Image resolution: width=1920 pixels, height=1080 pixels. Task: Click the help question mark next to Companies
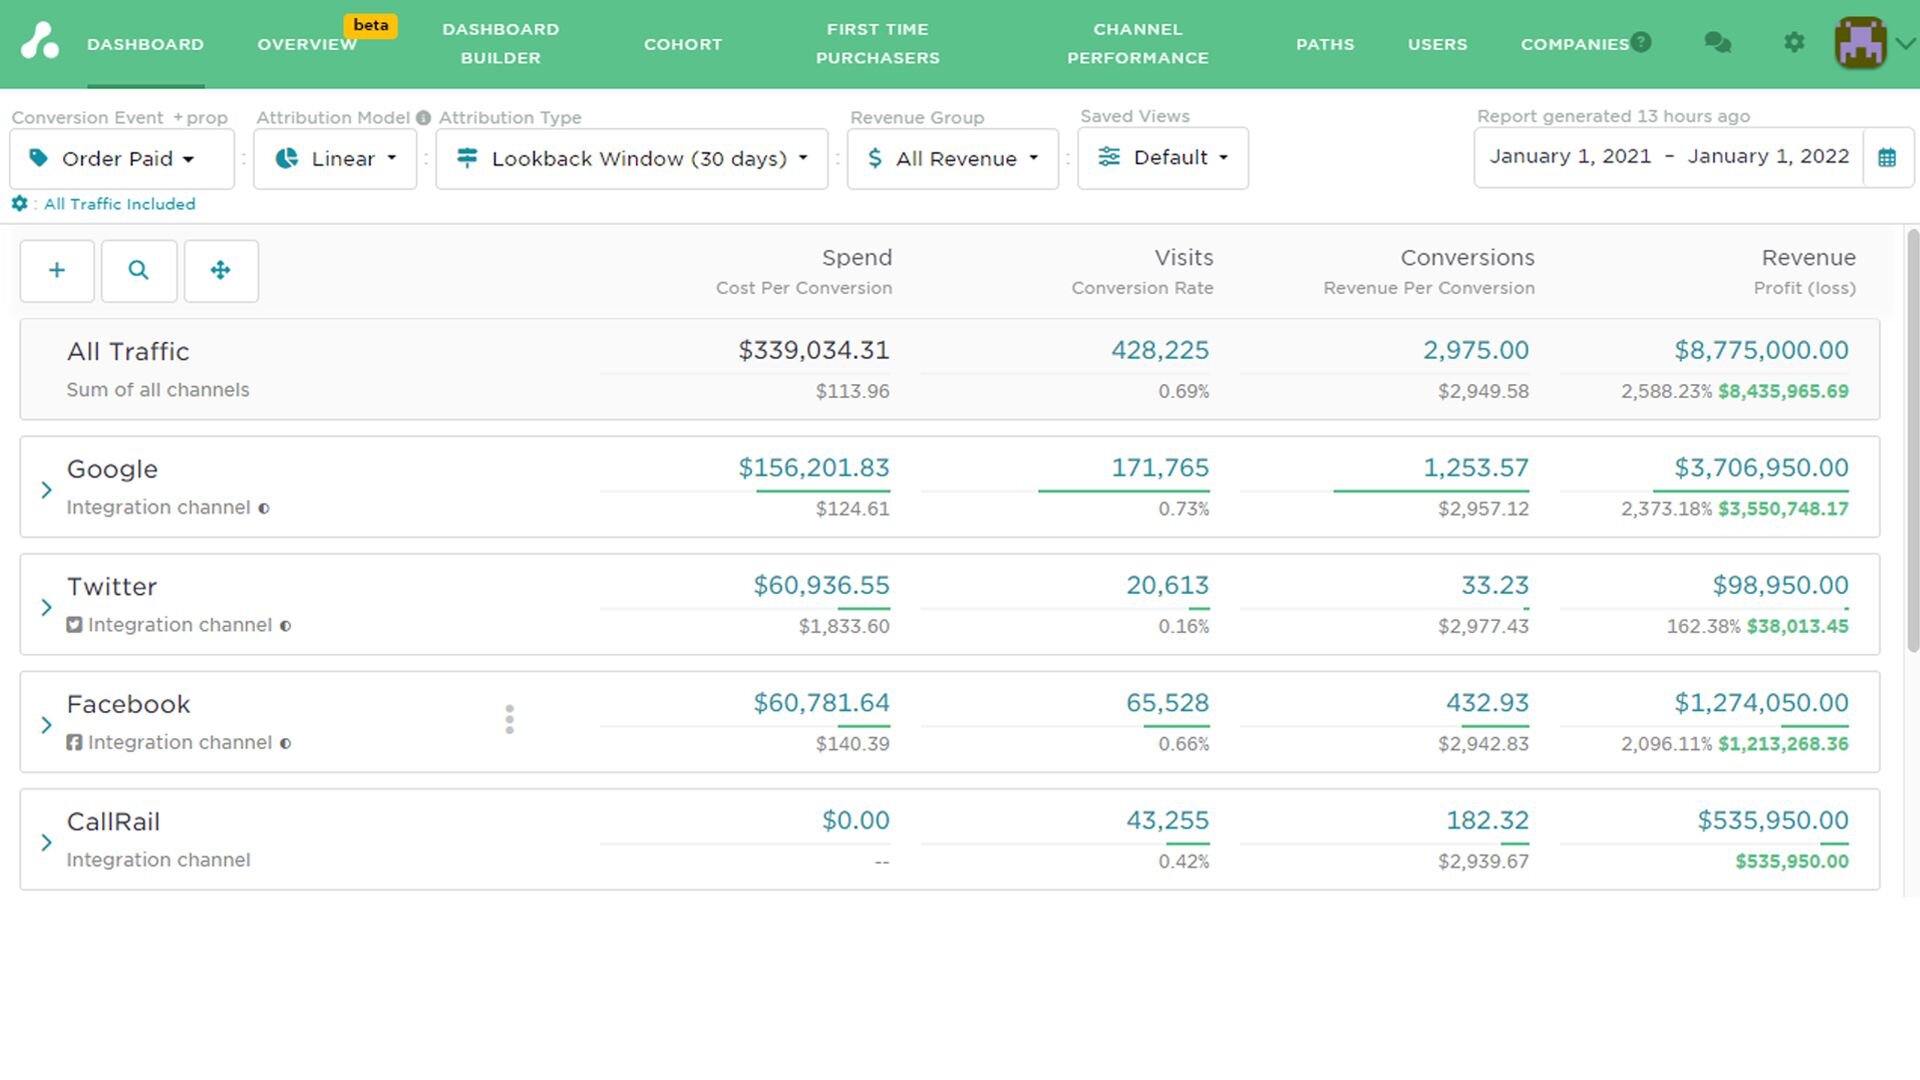point(1641,41)
